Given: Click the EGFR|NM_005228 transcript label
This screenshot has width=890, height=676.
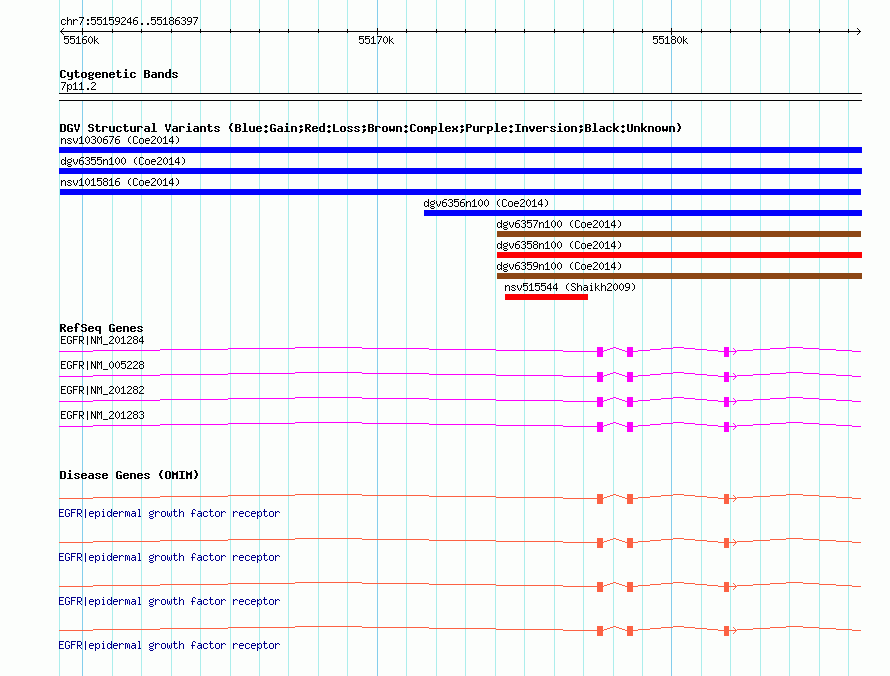Looking at the screenshot, I should pyautogui.click(x=102, y=366).
